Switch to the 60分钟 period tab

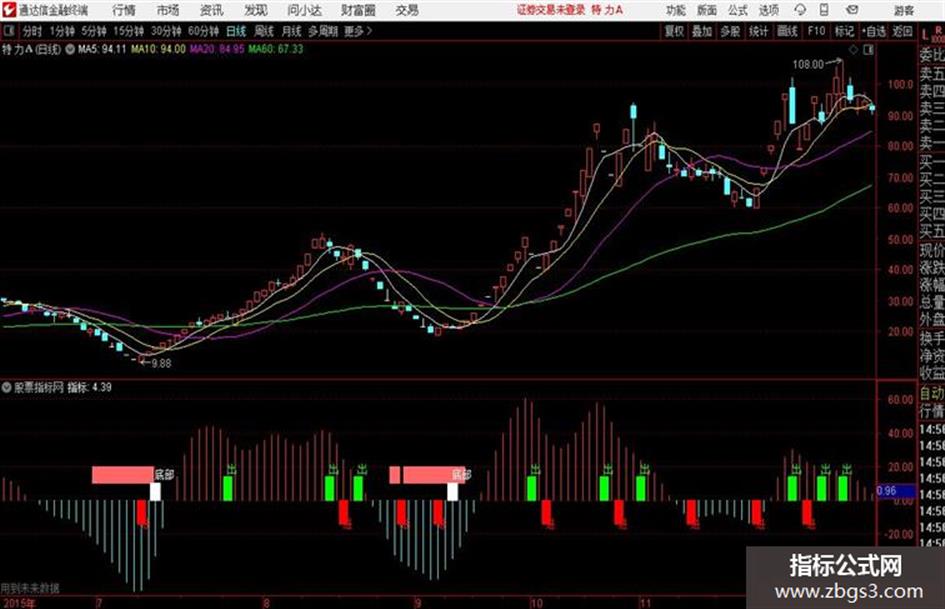coord(203,31)
